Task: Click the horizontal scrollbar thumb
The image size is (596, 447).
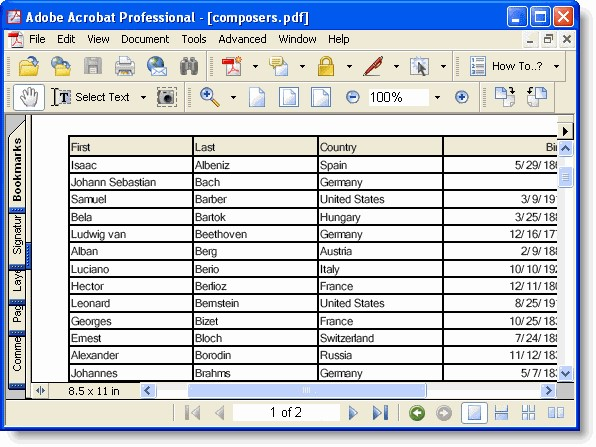Action: 307,390
